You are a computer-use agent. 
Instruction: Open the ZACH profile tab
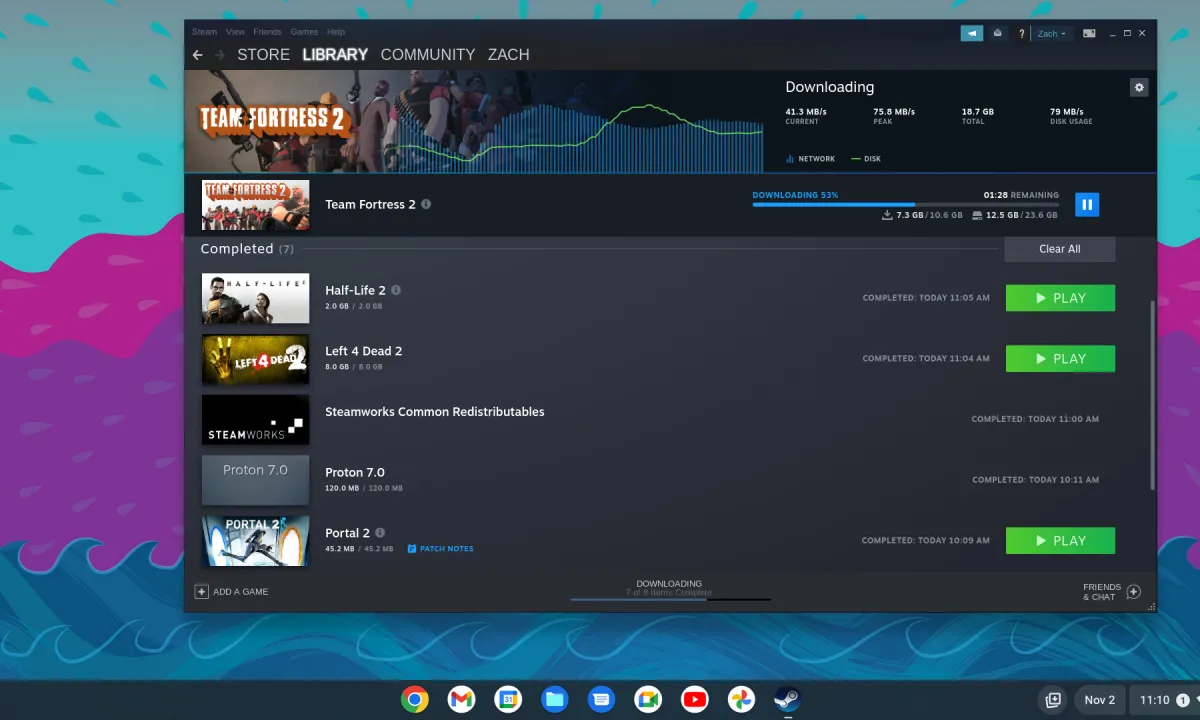click(509, 55)
